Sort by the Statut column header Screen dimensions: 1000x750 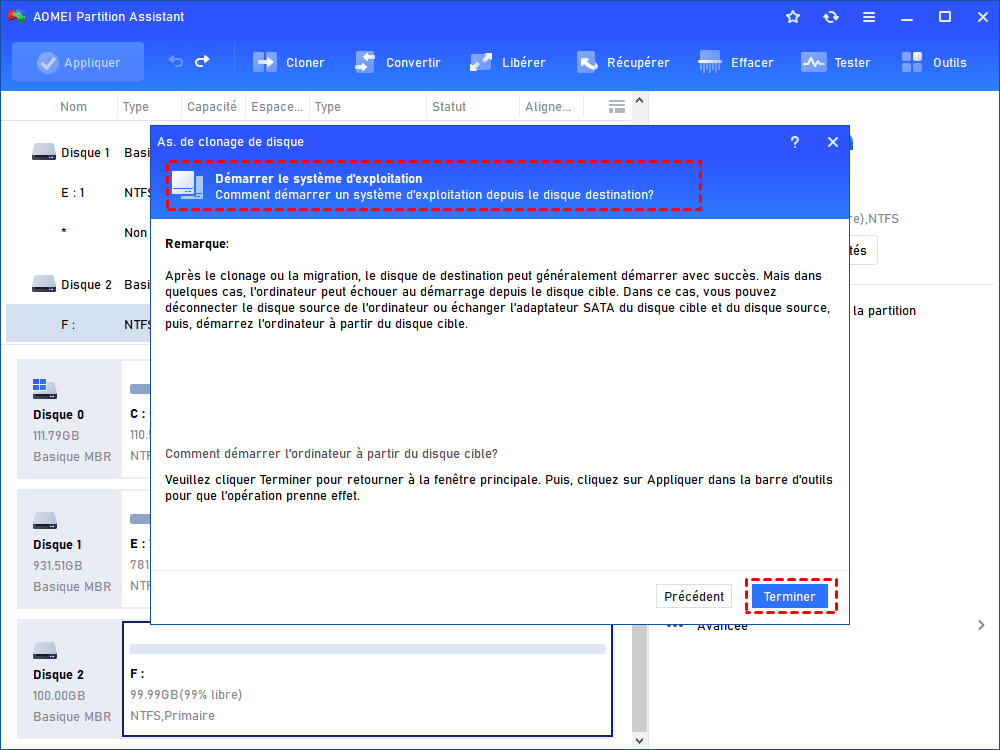click(x=449, y=107)
